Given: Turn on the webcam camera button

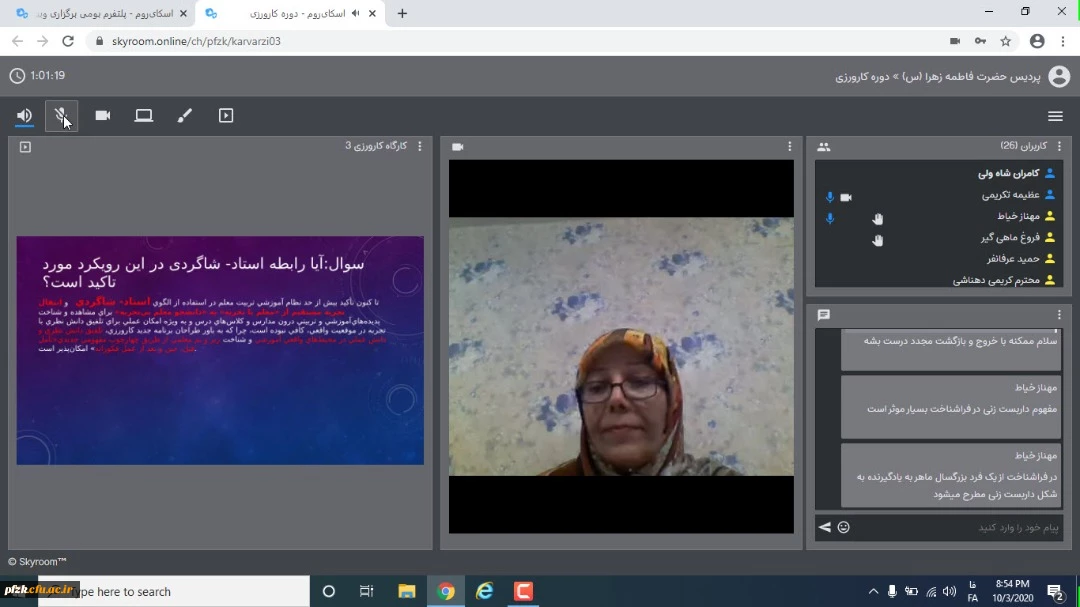Looking at the screenshot, I should coord(103,116).
